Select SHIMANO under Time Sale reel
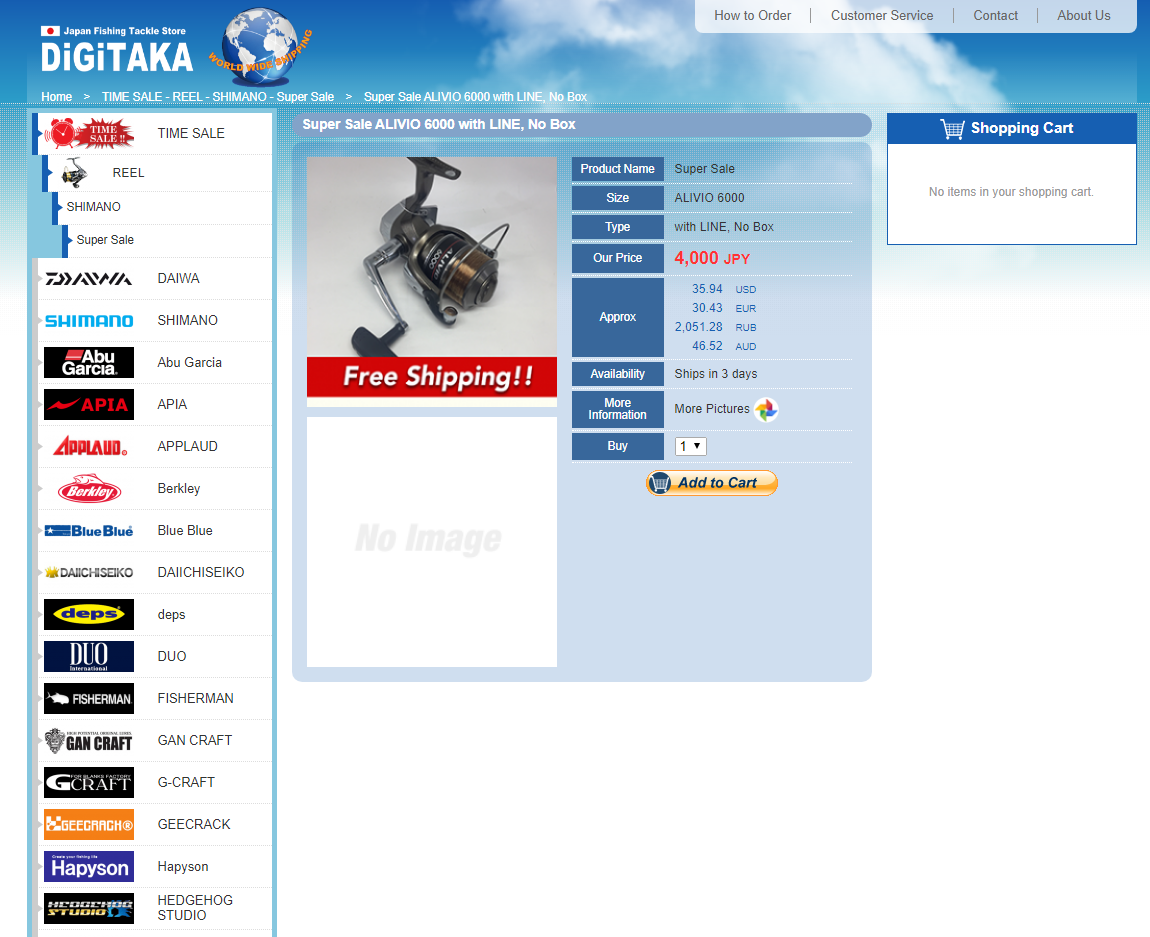This screenshot has width=1150, height=937. (x=93, y=207)
